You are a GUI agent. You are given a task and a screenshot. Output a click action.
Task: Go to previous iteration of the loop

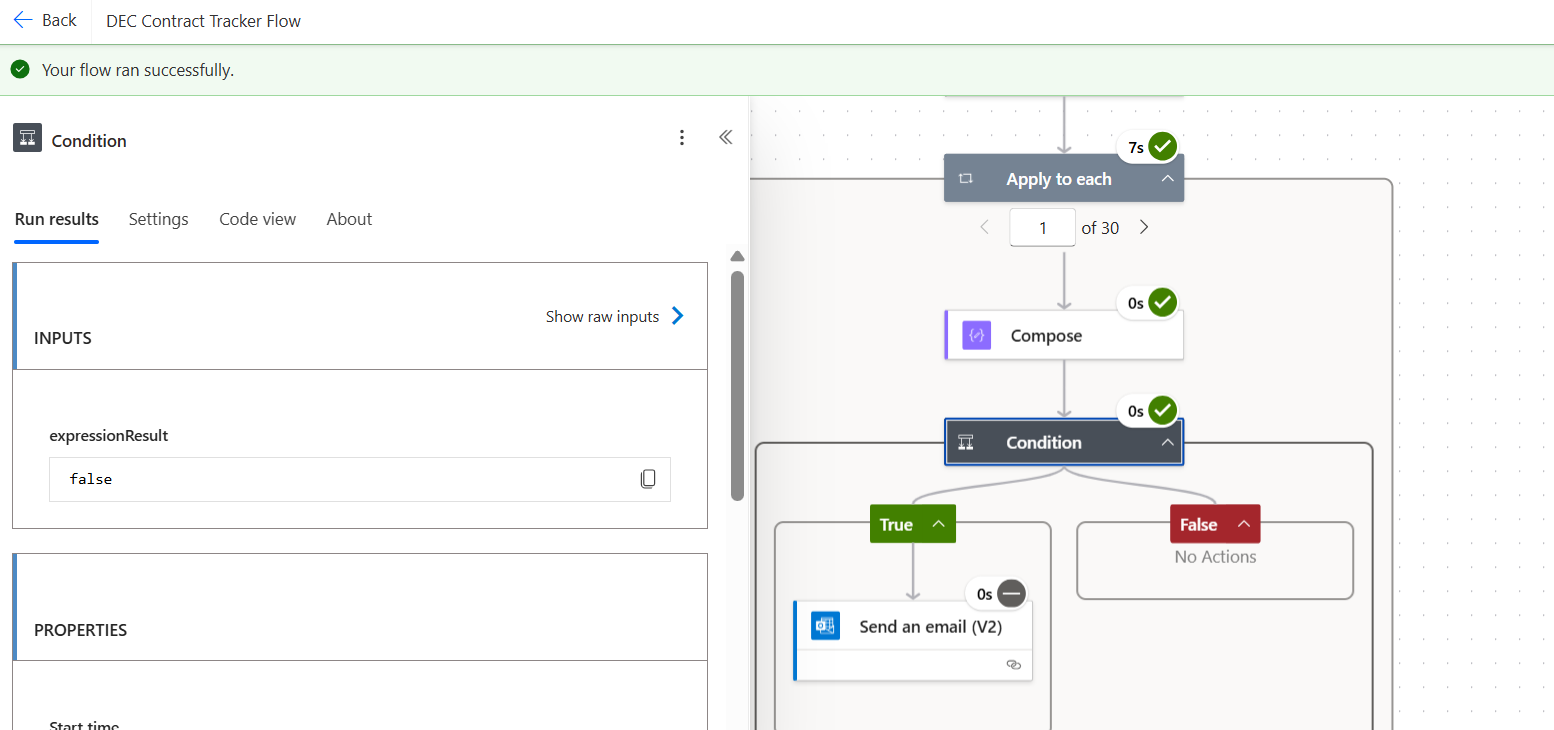coord(984,227)
